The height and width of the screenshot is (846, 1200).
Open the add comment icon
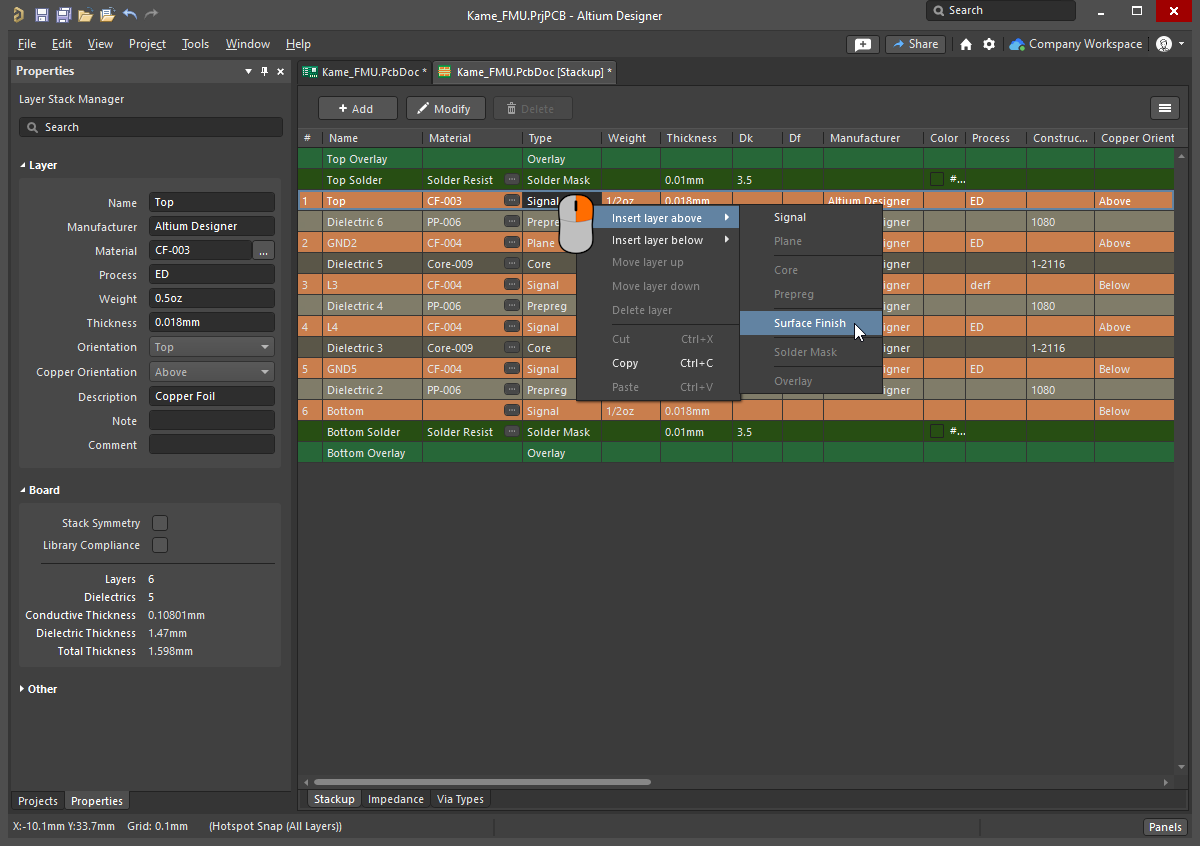pyautogui.click(x=862, y=44)
